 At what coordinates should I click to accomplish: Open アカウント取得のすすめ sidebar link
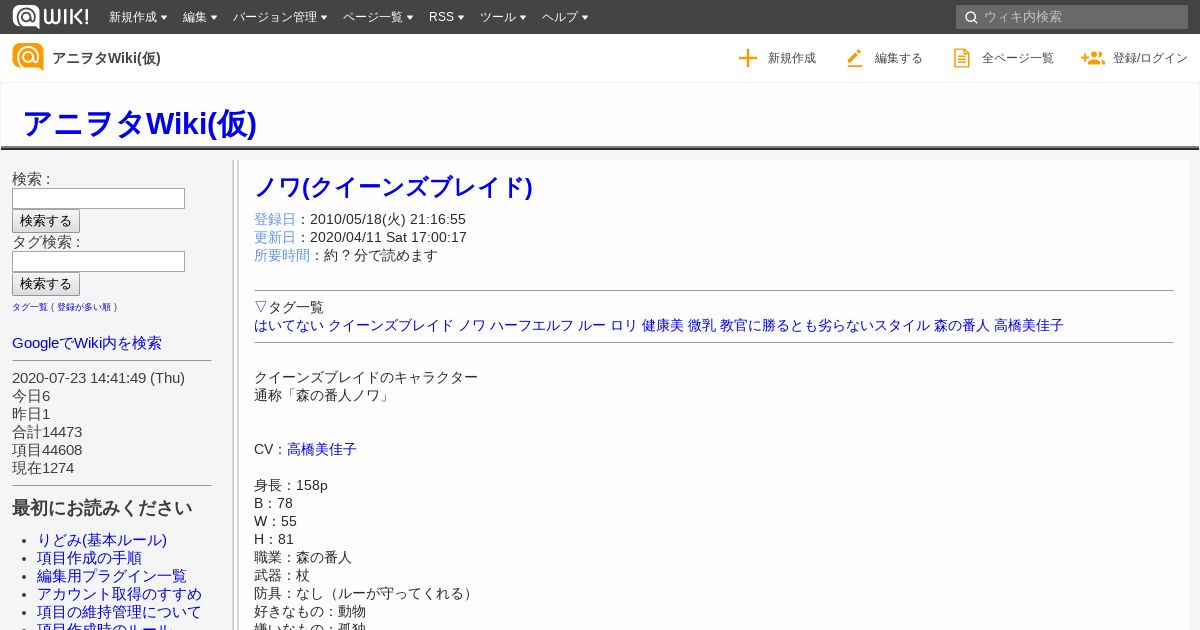(x=119, y=594)
